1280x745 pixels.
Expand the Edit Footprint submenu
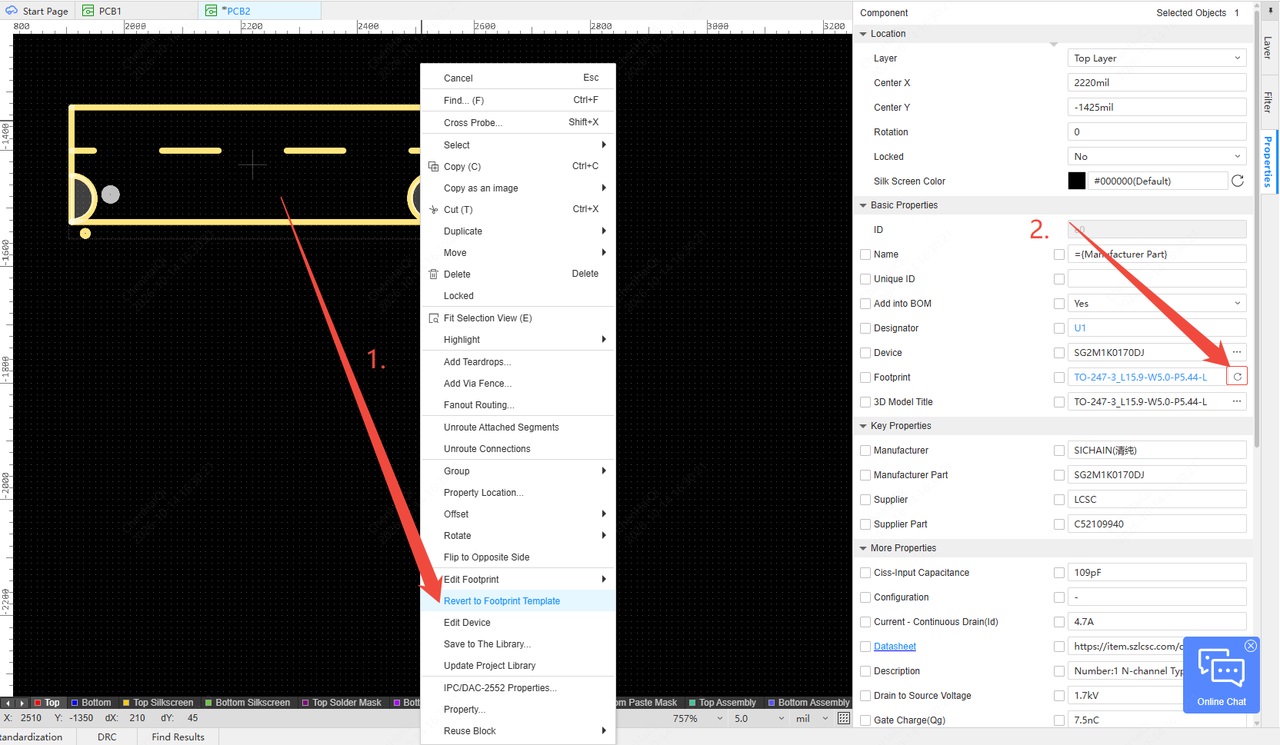[x=518, y=579]
